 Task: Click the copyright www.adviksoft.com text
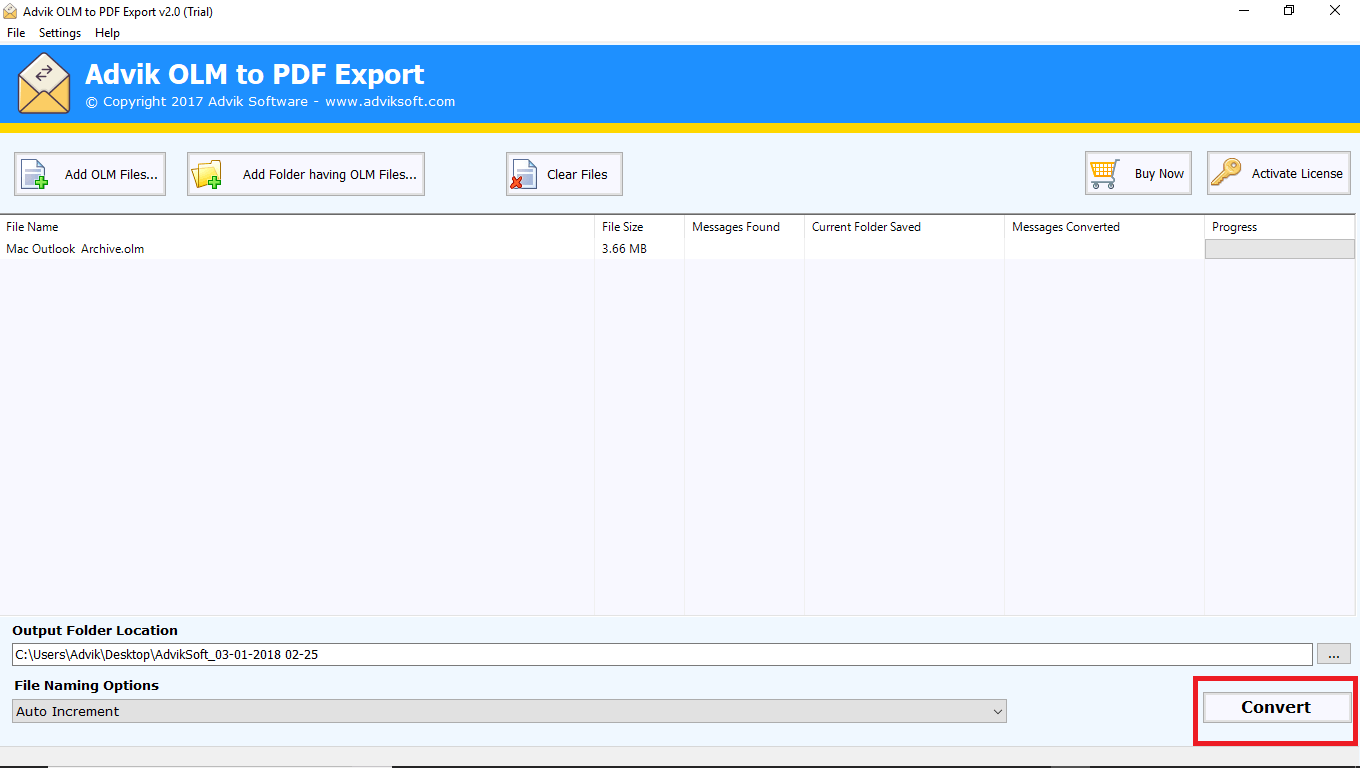270,101
